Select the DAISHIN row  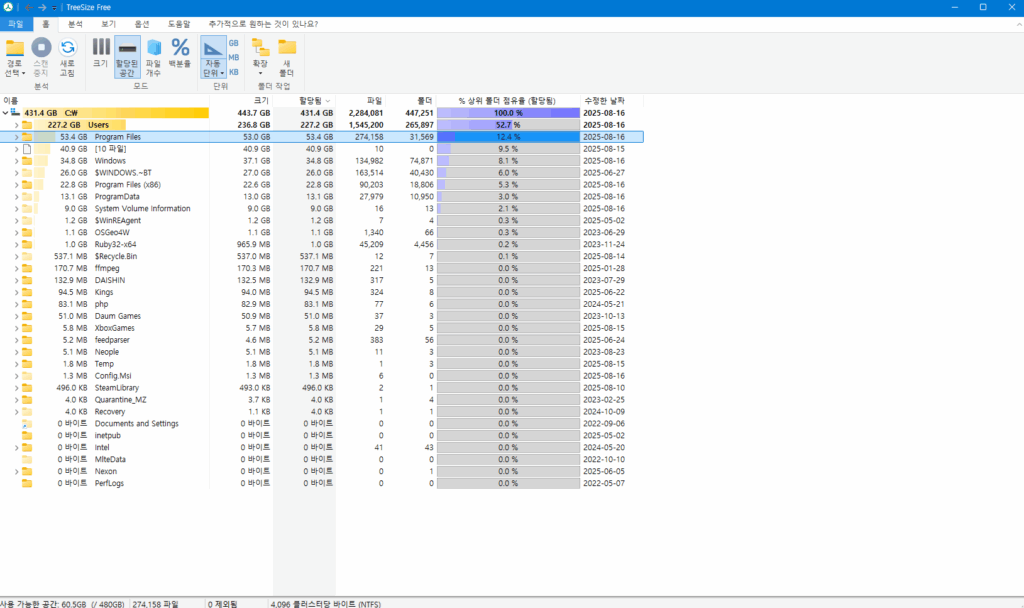[322, 280]
